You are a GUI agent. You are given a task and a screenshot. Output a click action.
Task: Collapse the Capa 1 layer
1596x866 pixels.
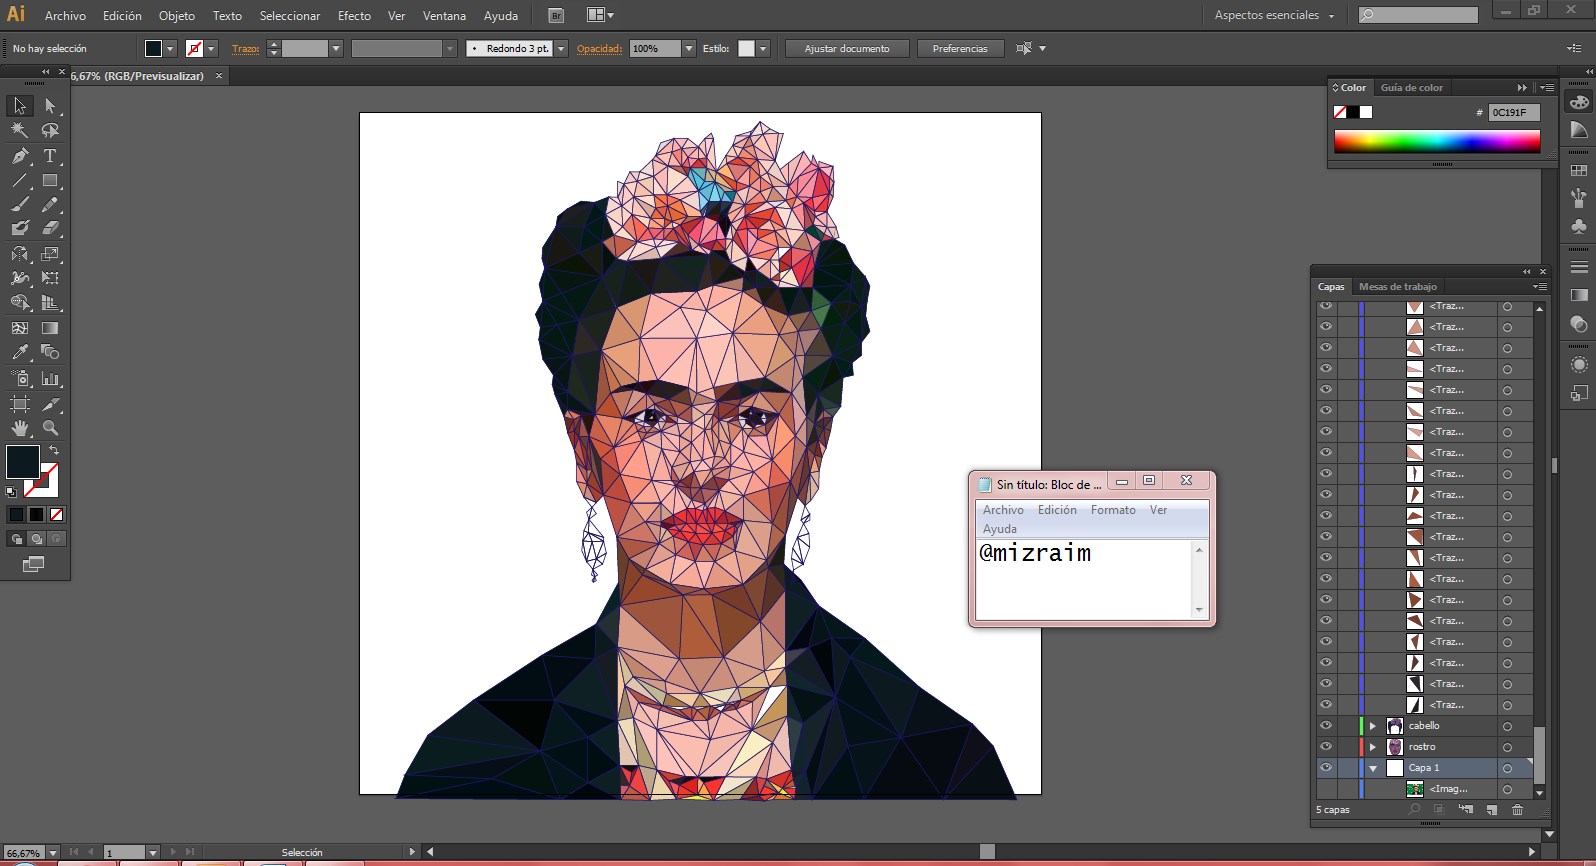pos(1373,768)
